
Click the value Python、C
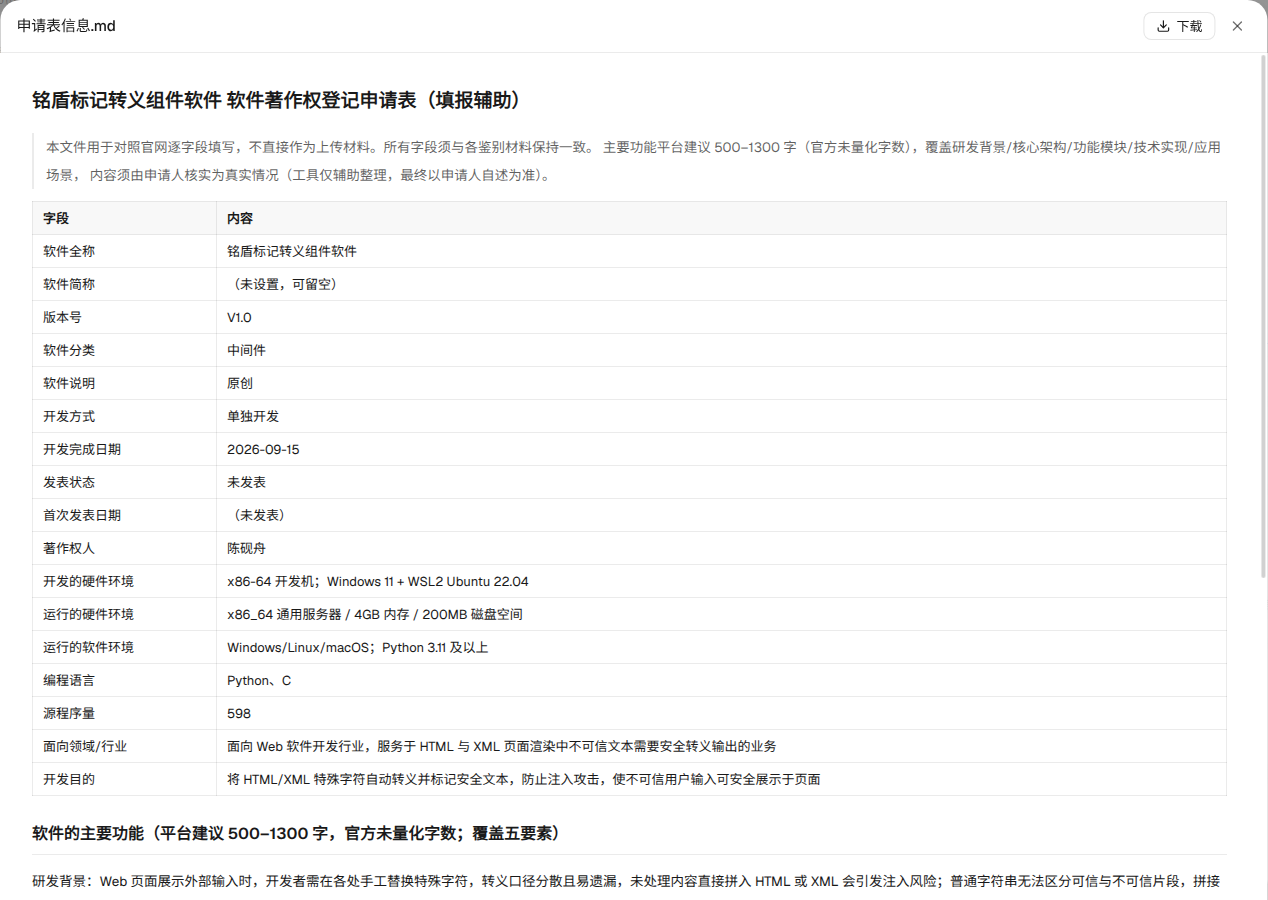[x=259, y=680]
